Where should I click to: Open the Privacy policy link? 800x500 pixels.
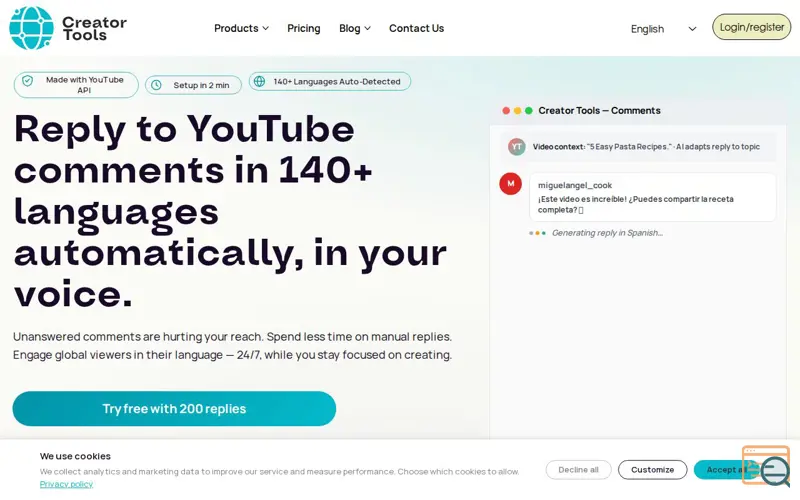66,484
